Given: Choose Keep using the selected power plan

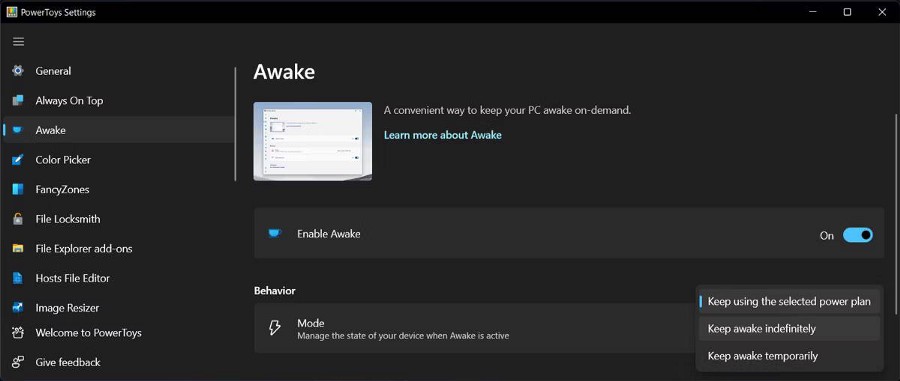Looking at the screenshot, I should click(789, 302).
